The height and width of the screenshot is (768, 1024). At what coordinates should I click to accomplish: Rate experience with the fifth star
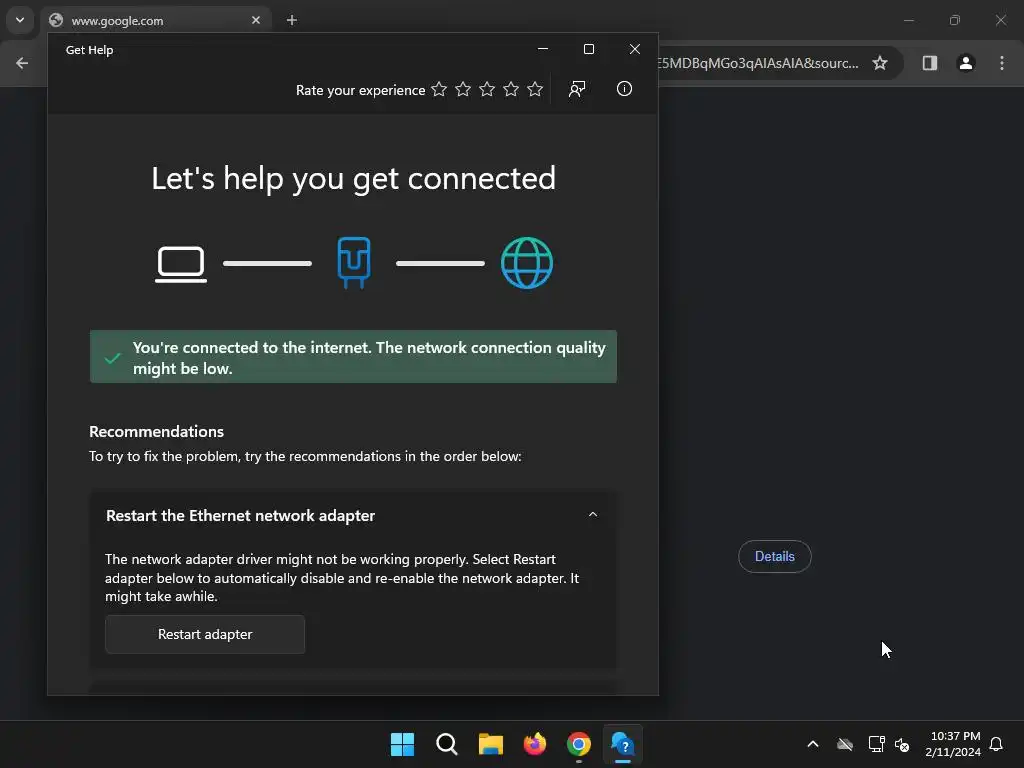click(535, 89)
